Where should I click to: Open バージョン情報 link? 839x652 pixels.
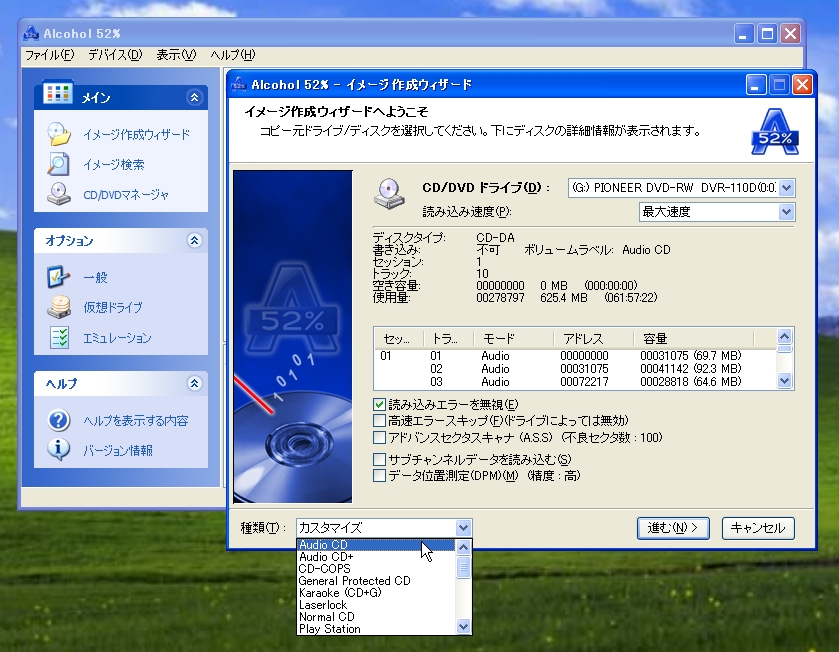click(x=118, y=450)
